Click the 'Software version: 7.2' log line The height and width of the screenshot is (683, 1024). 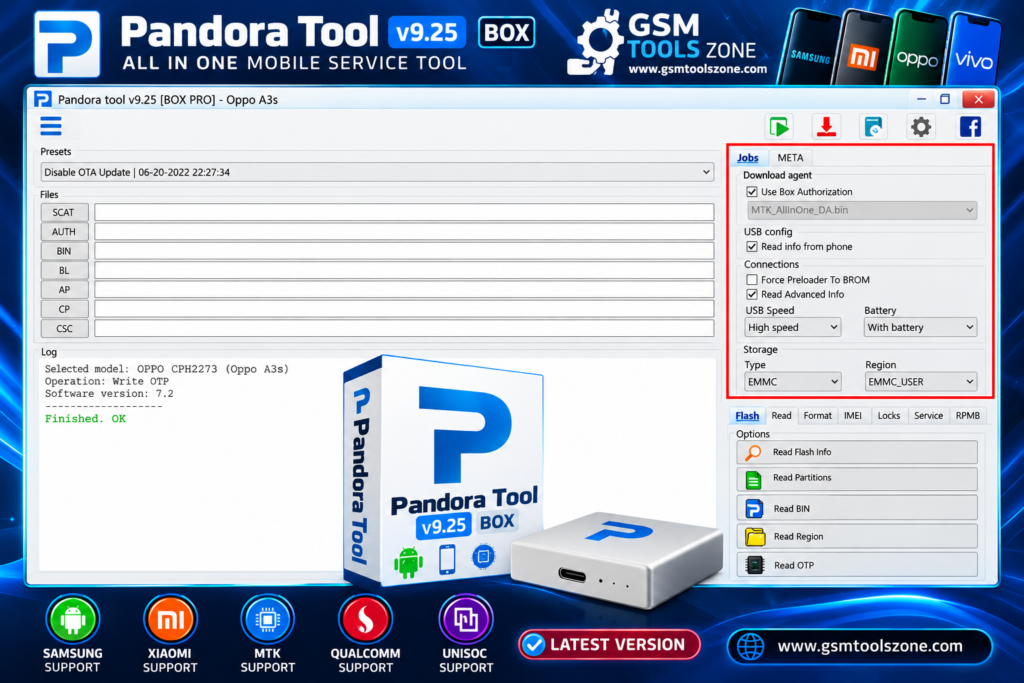click(x=109, y=394)
